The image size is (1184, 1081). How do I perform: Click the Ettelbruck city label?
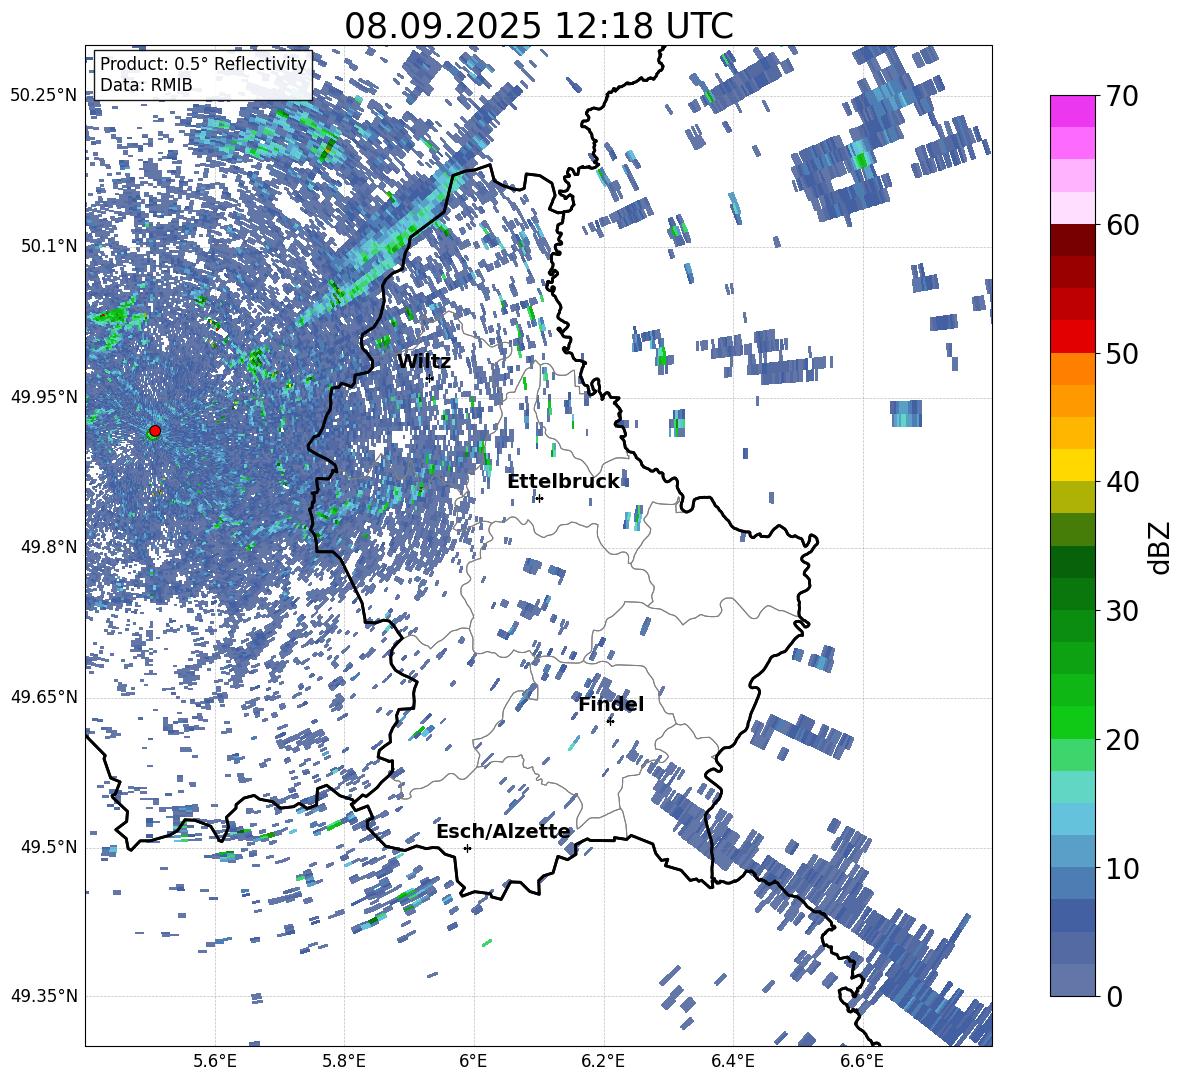(563, 482)
